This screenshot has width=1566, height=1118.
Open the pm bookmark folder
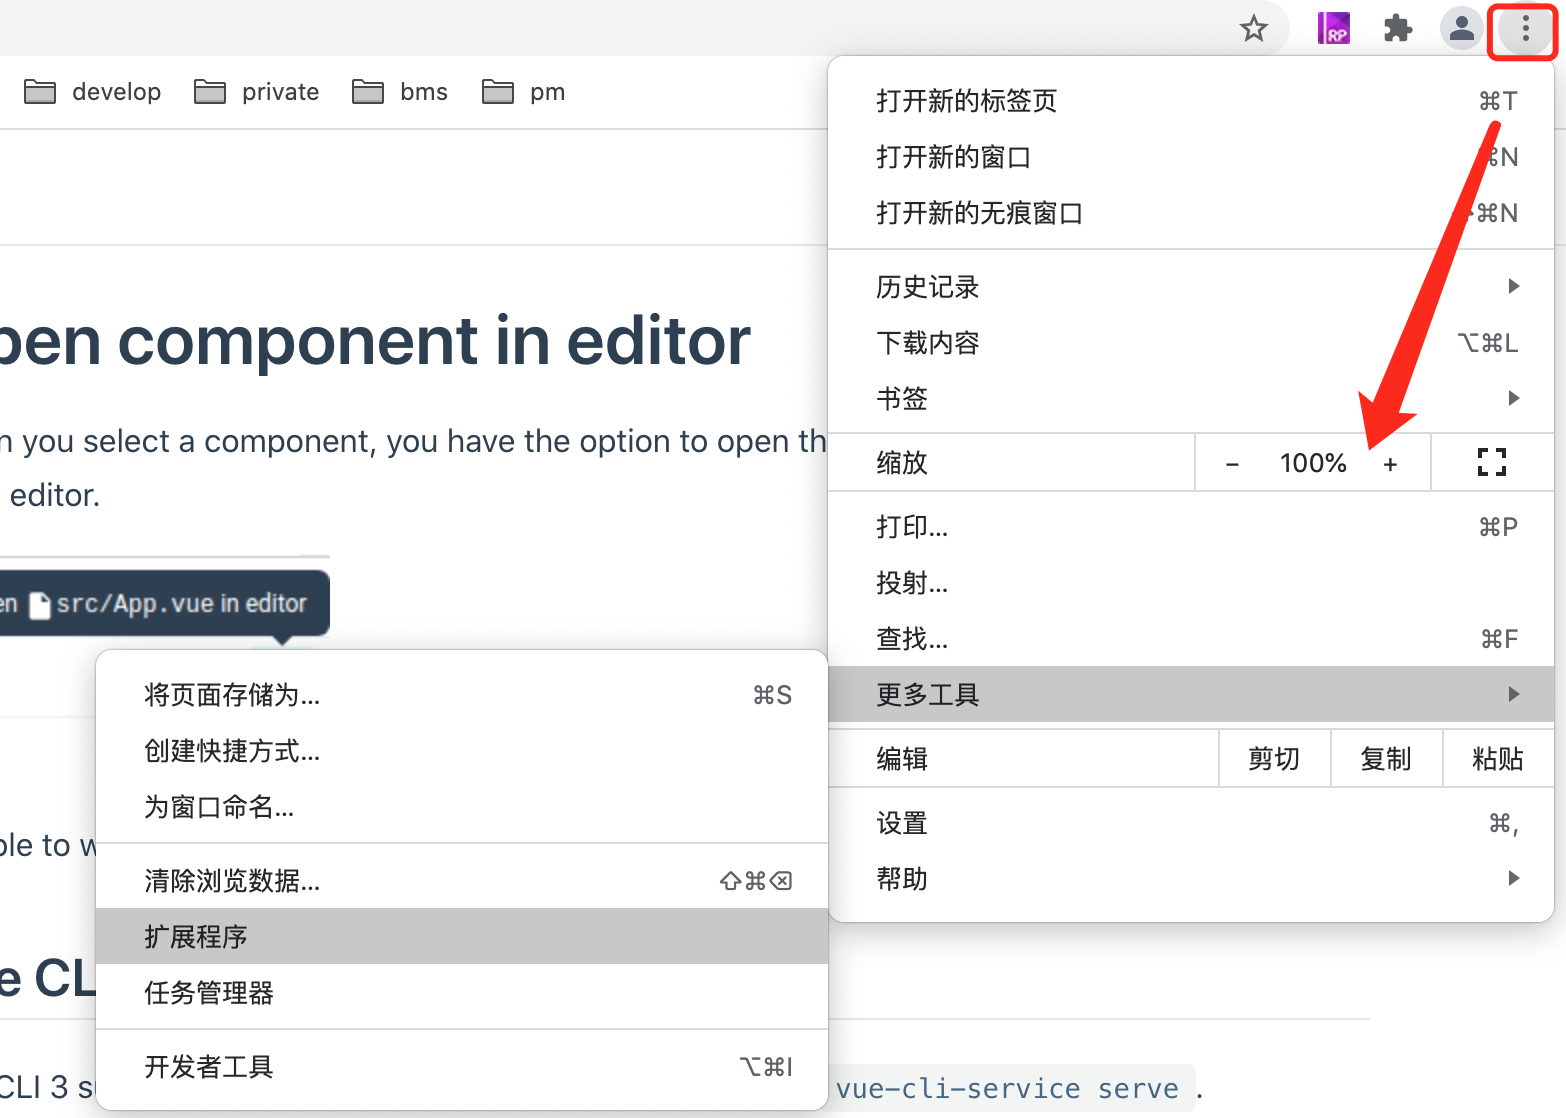coord(523,92)
